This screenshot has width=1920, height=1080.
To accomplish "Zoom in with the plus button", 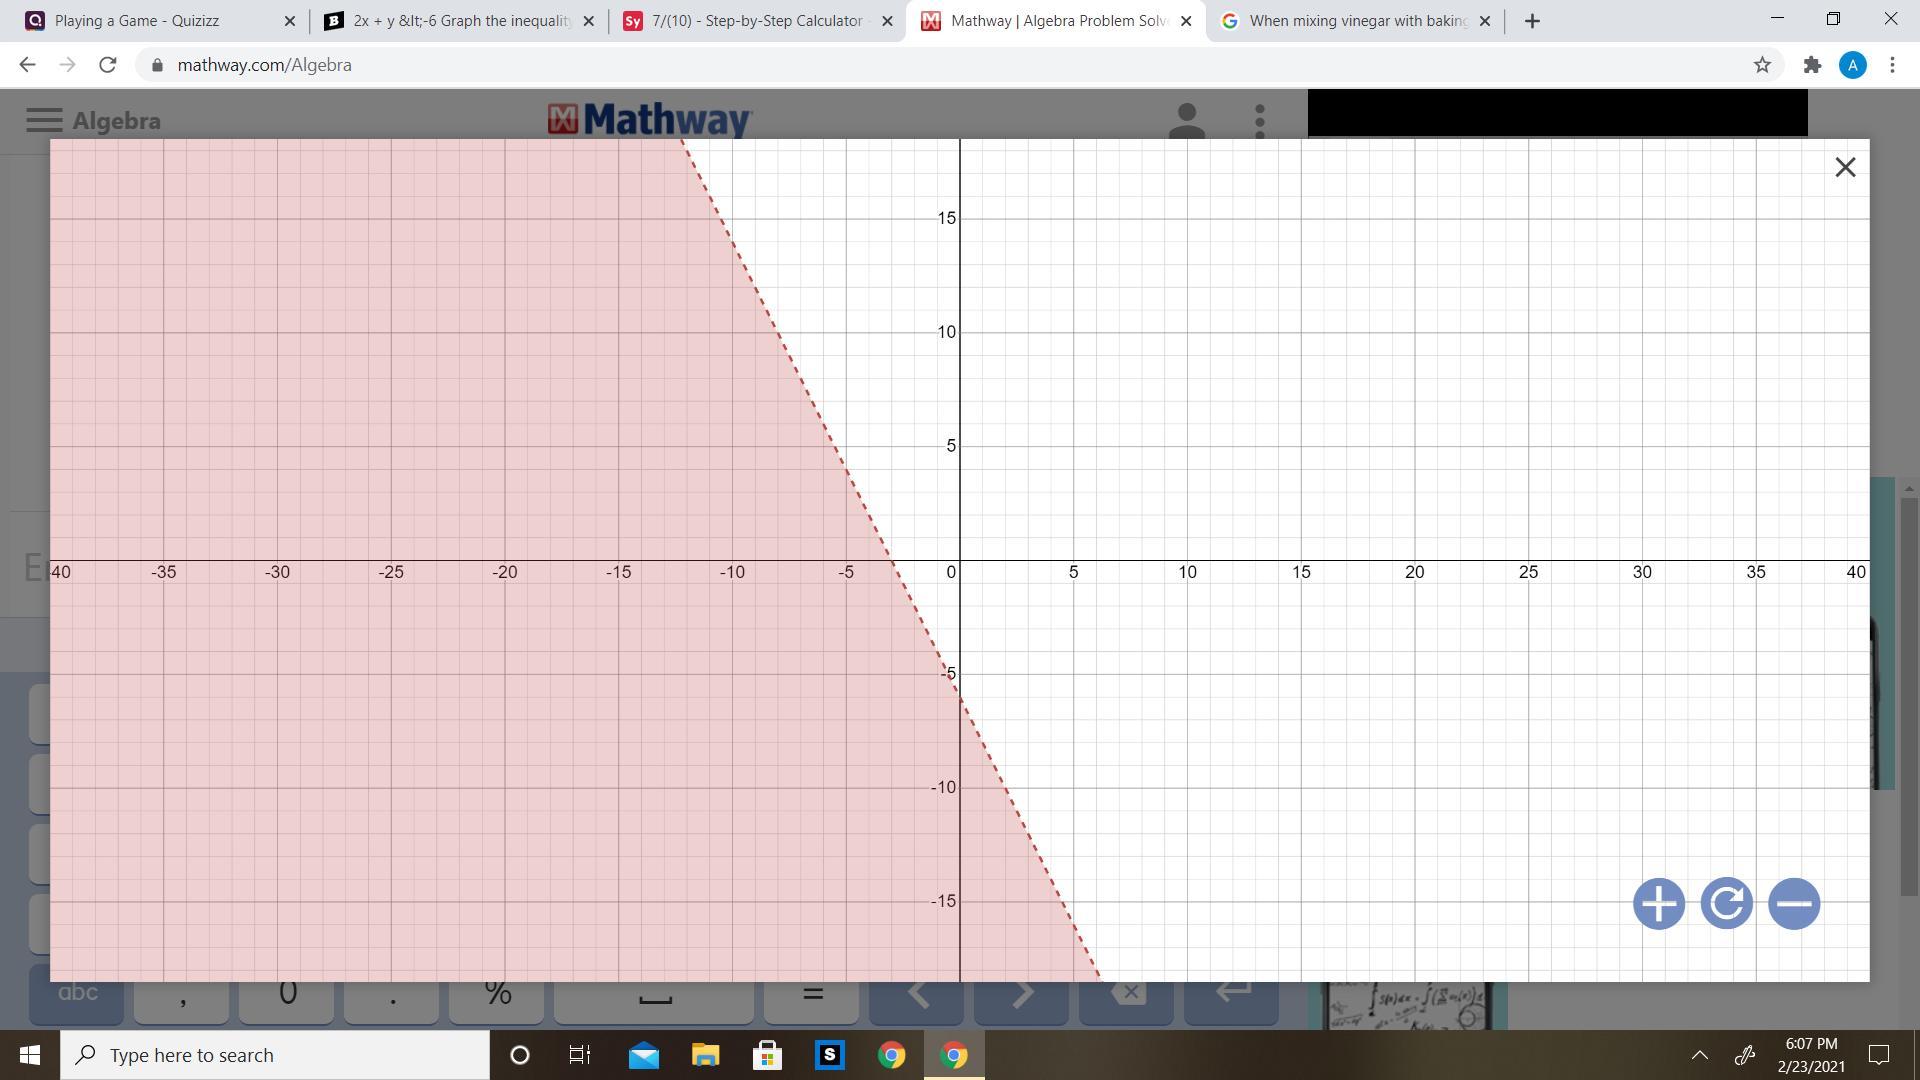I will click(x=1658, y=904).
